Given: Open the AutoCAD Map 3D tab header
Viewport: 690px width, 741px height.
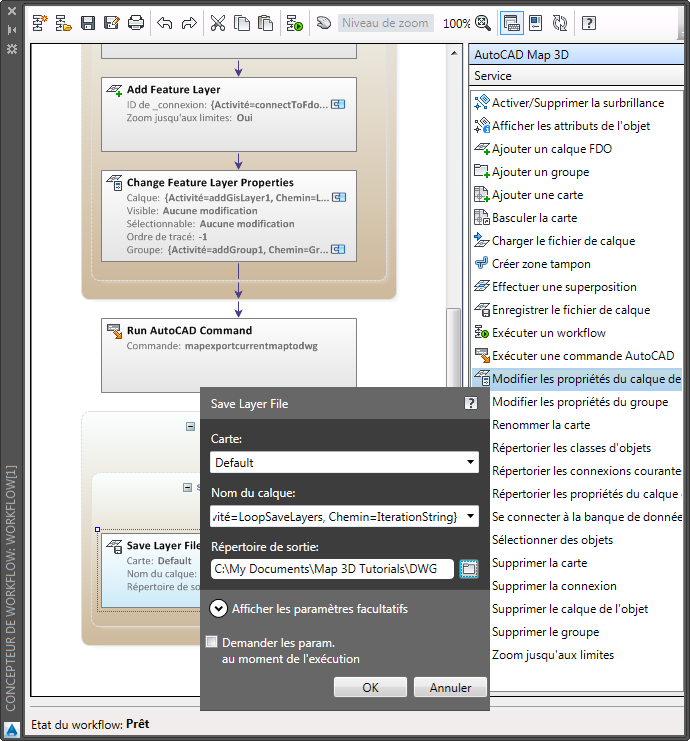Looking at the screenshot, I should click(576, 55).
